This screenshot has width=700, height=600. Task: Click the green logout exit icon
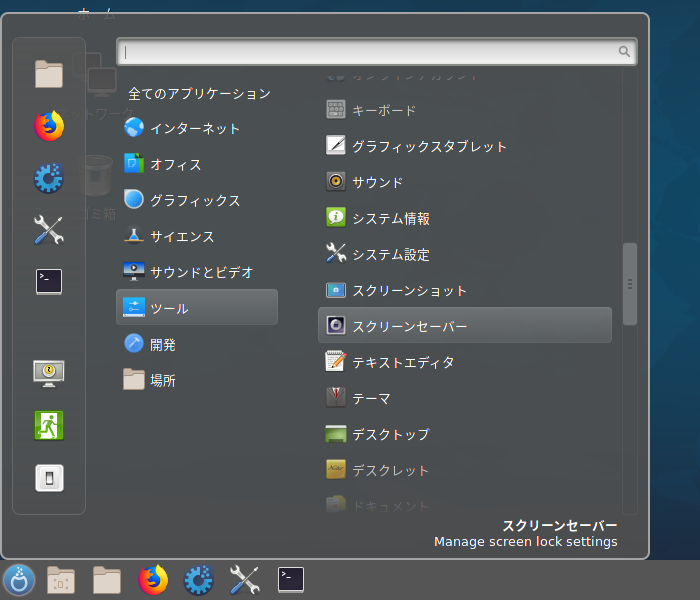[49, 425]
